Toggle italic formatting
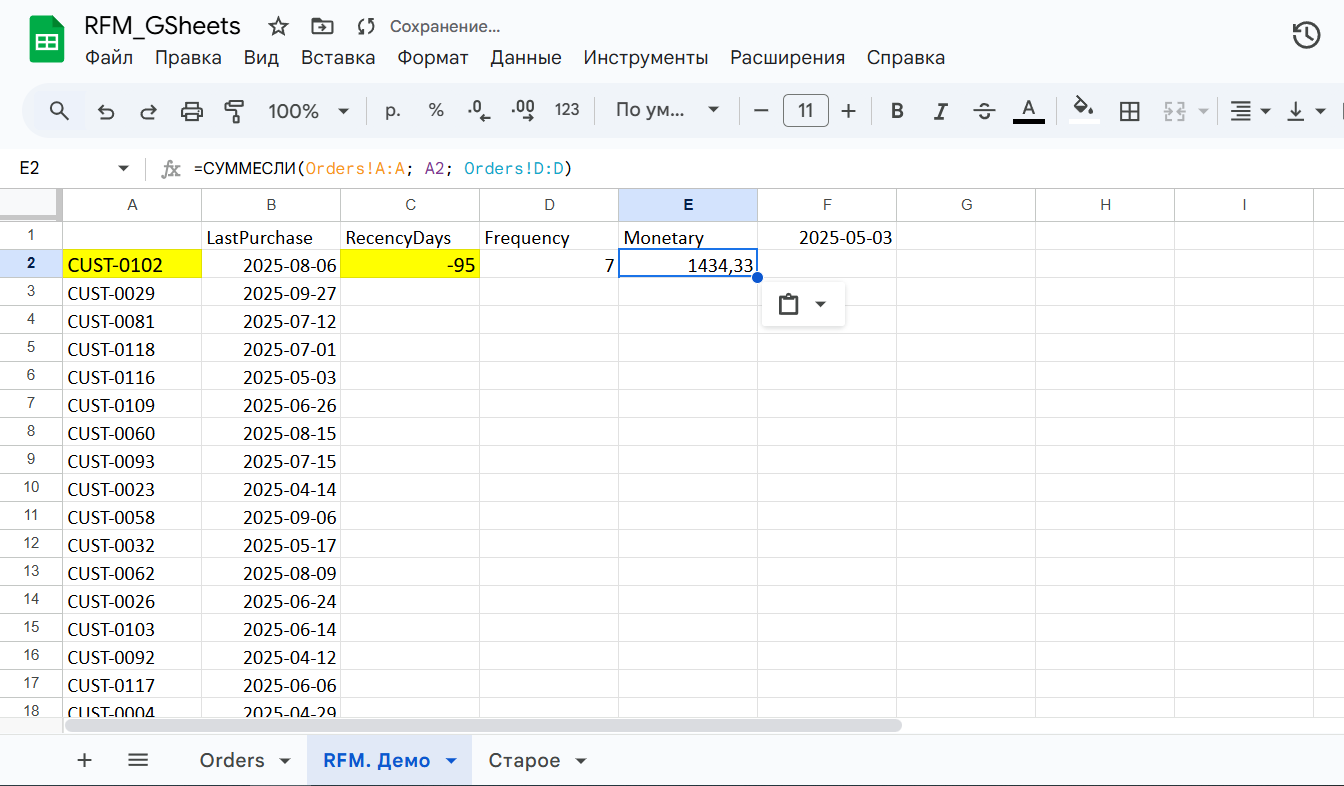This screenshot has height=786, width=1344. click(940, 111)
